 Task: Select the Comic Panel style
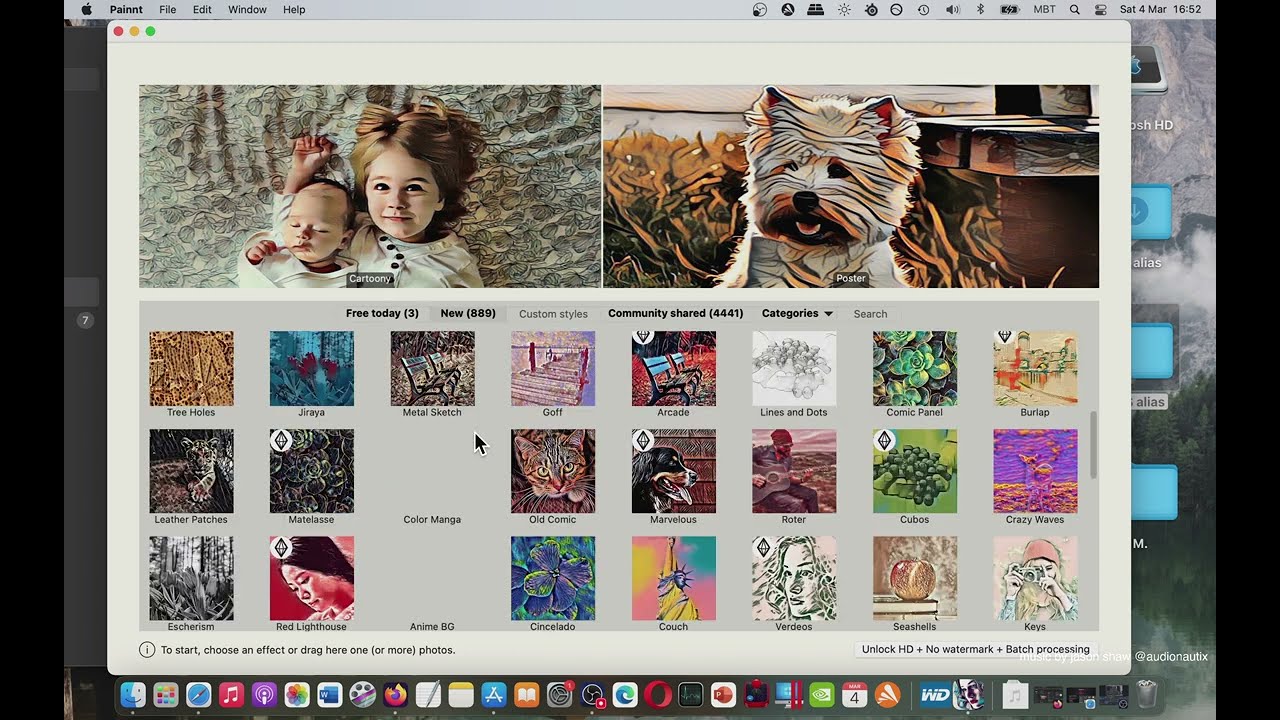click(x=914, y=368)
